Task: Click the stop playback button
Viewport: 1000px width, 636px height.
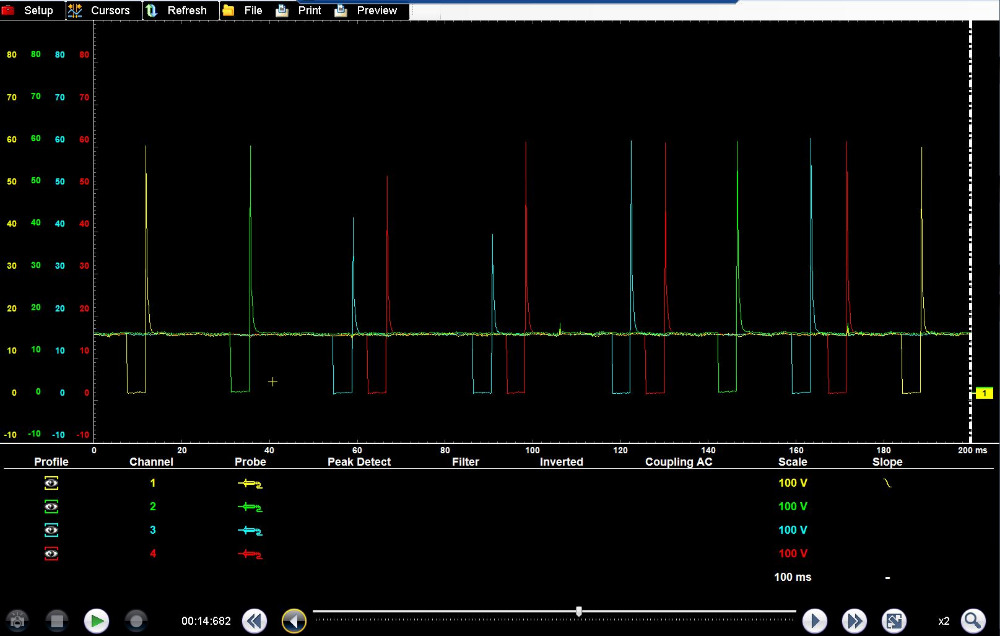Action: (x=57, y=621)
